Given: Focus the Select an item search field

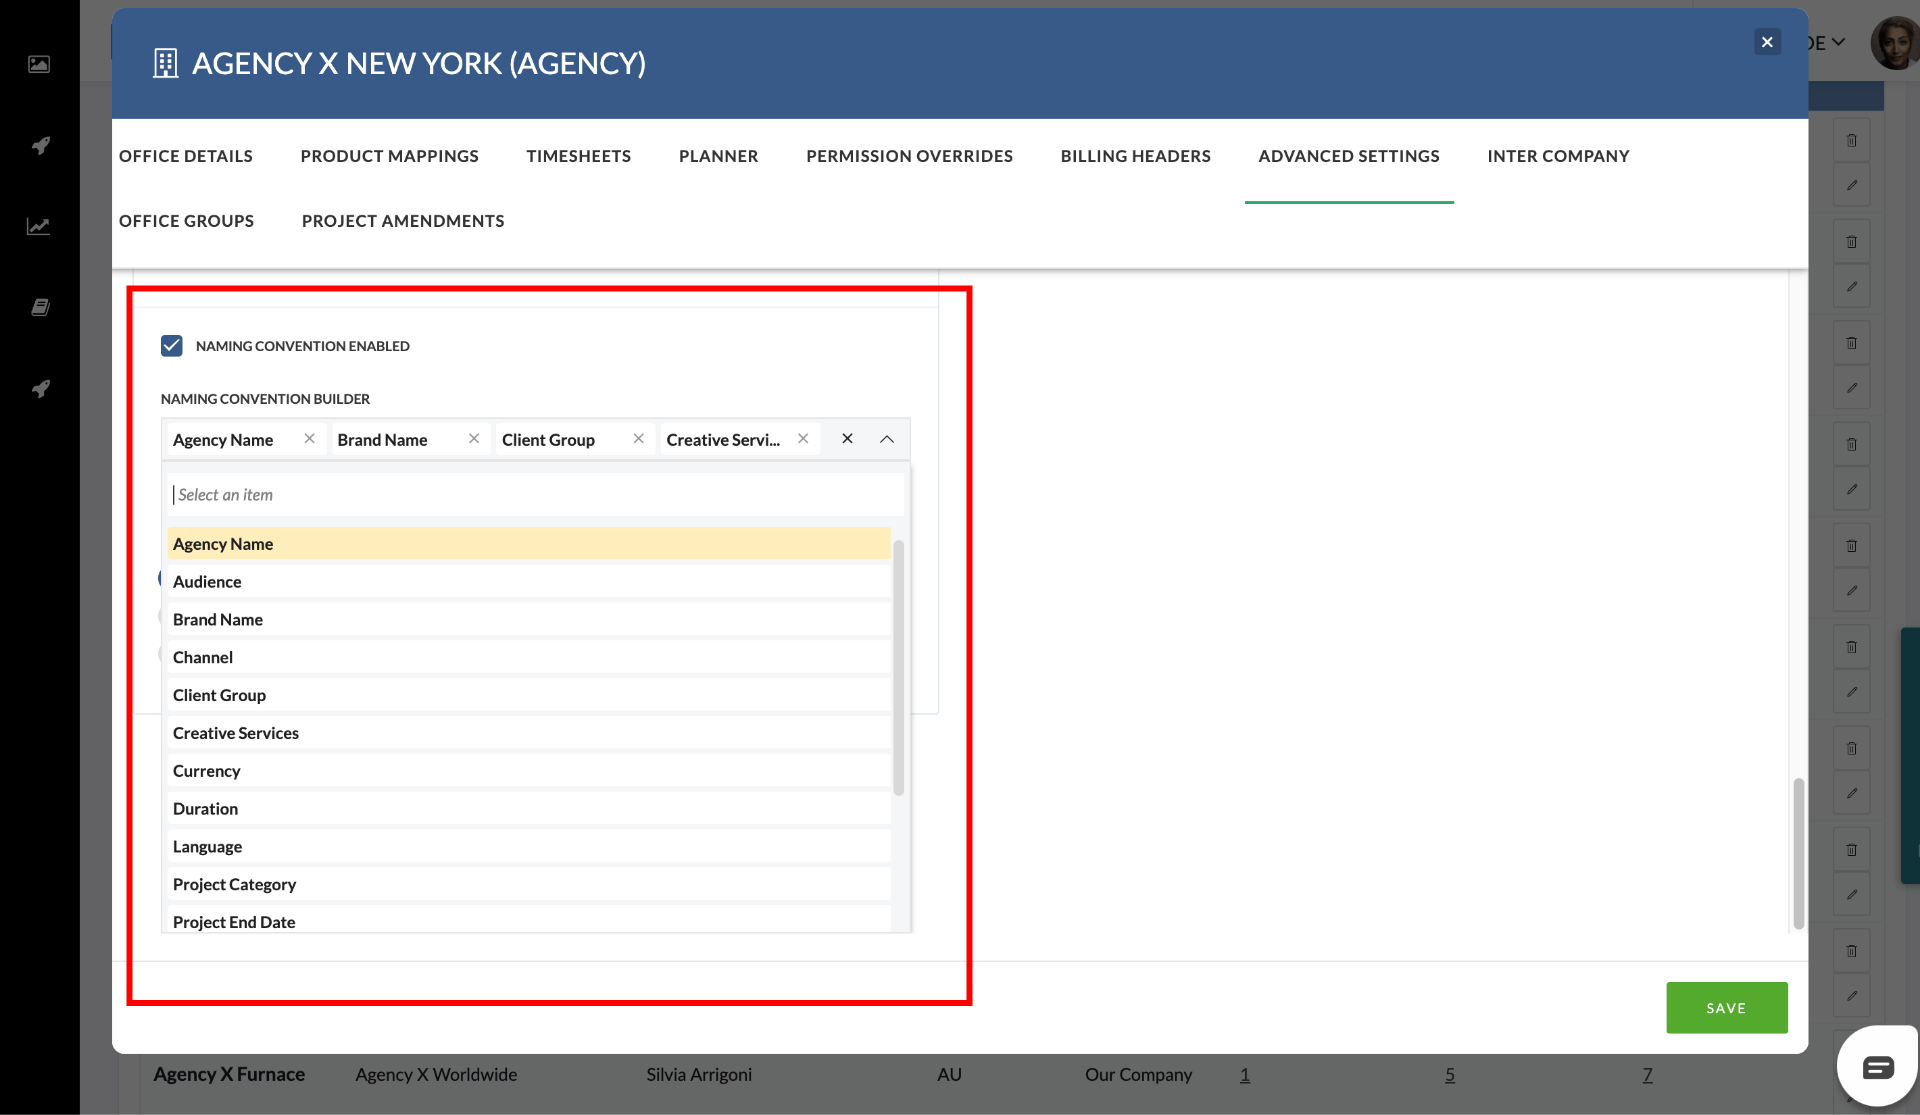Looking at the screenshot, I should pos(536,495).
